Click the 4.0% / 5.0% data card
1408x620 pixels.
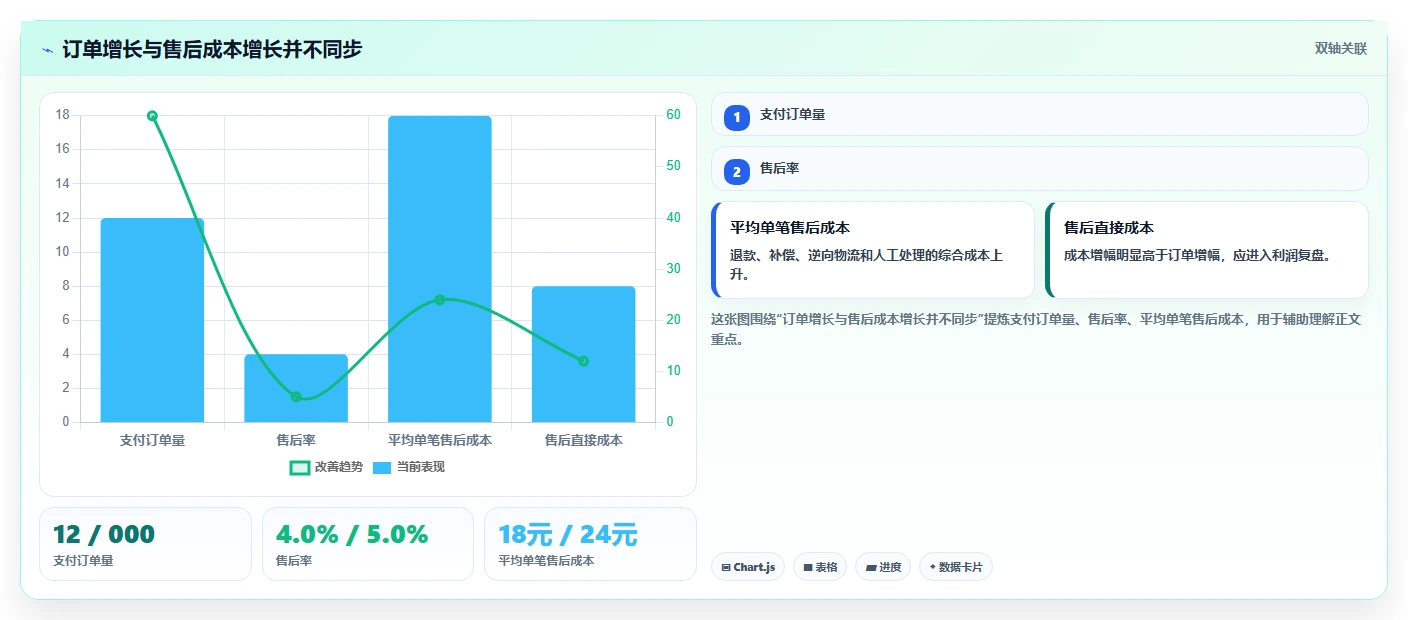coord(367,544)
